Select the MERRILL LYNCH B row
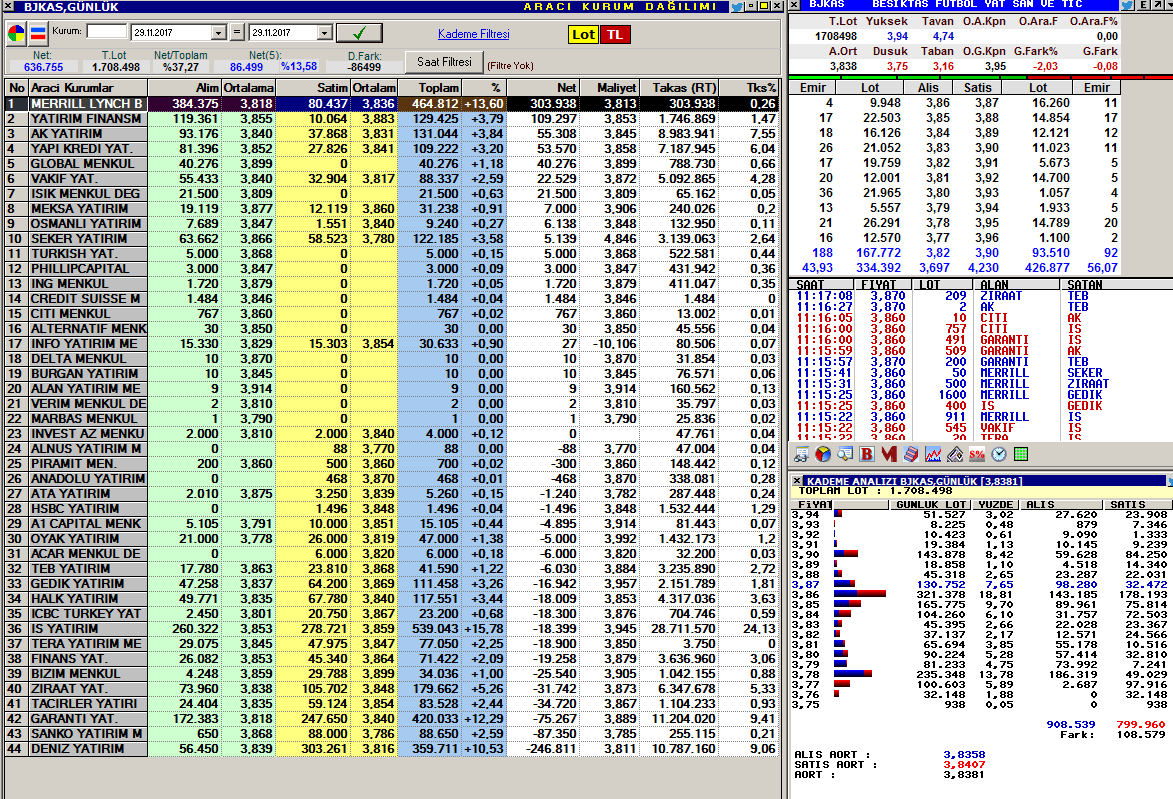Image resolution: width=1173 pixels, height=799 pixels. point(391,104)
